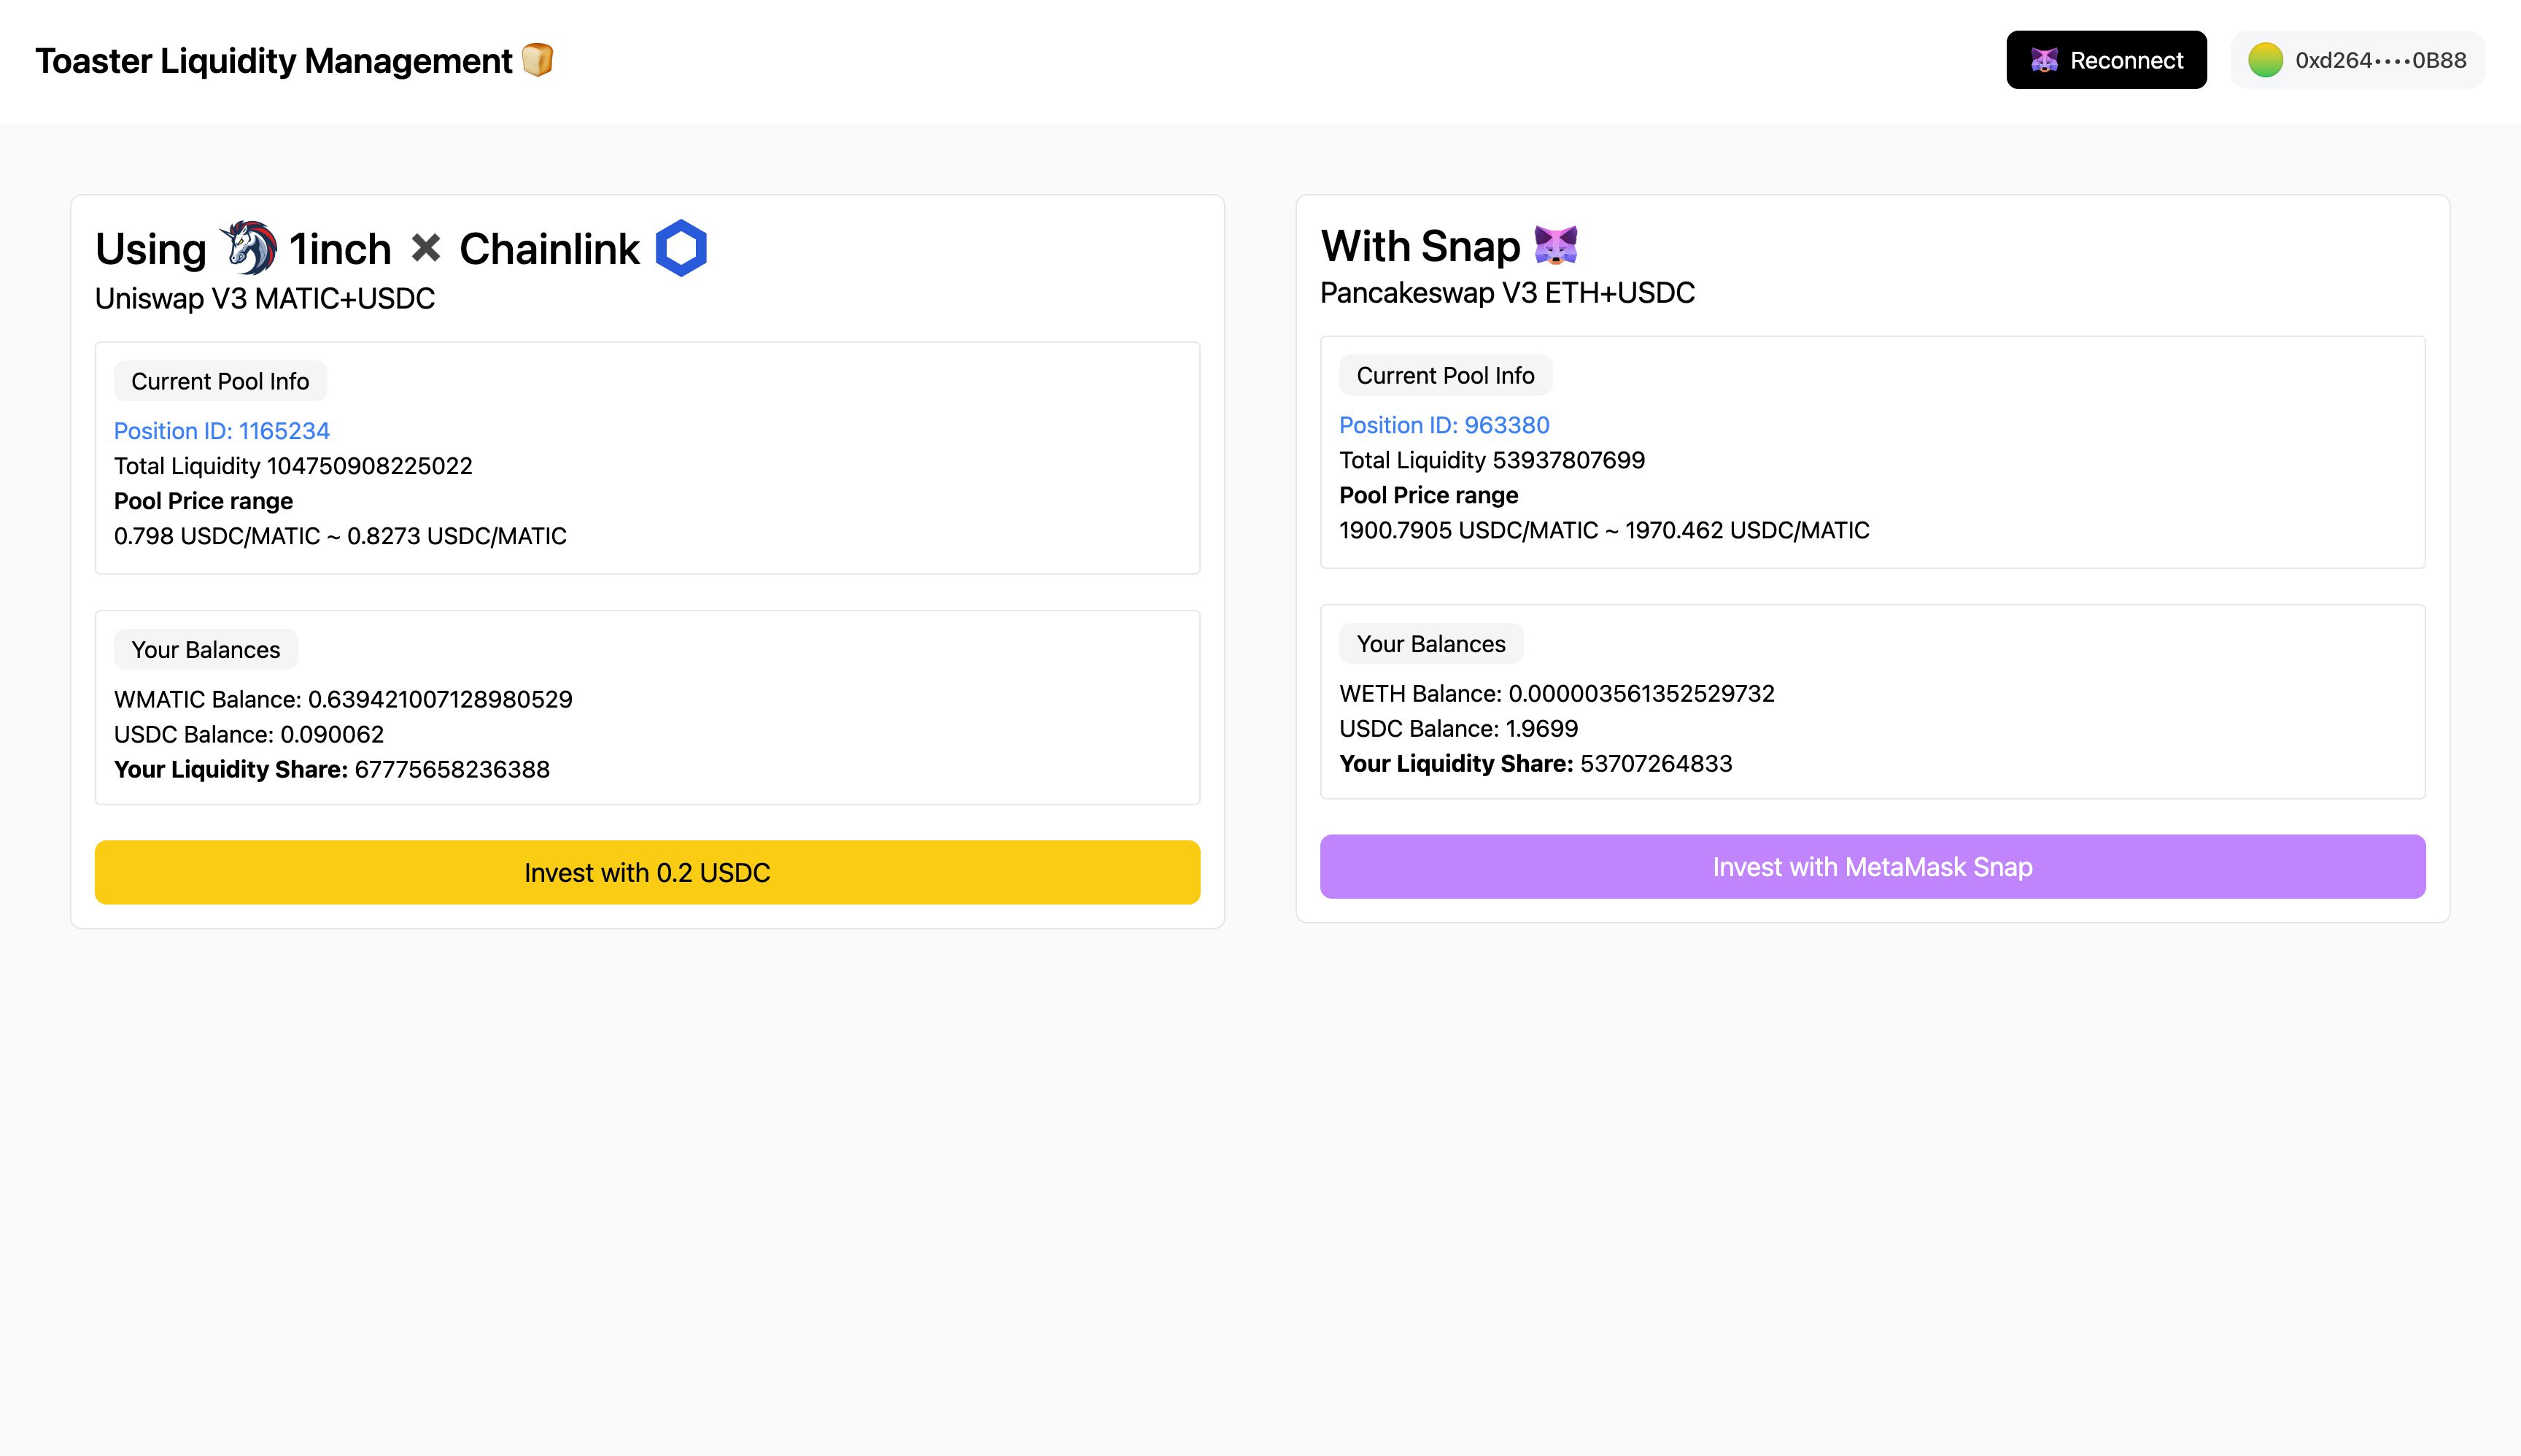Open Position ID: 1165234 link
Screen dimensions: 2521x1456
tap(221, 431)
